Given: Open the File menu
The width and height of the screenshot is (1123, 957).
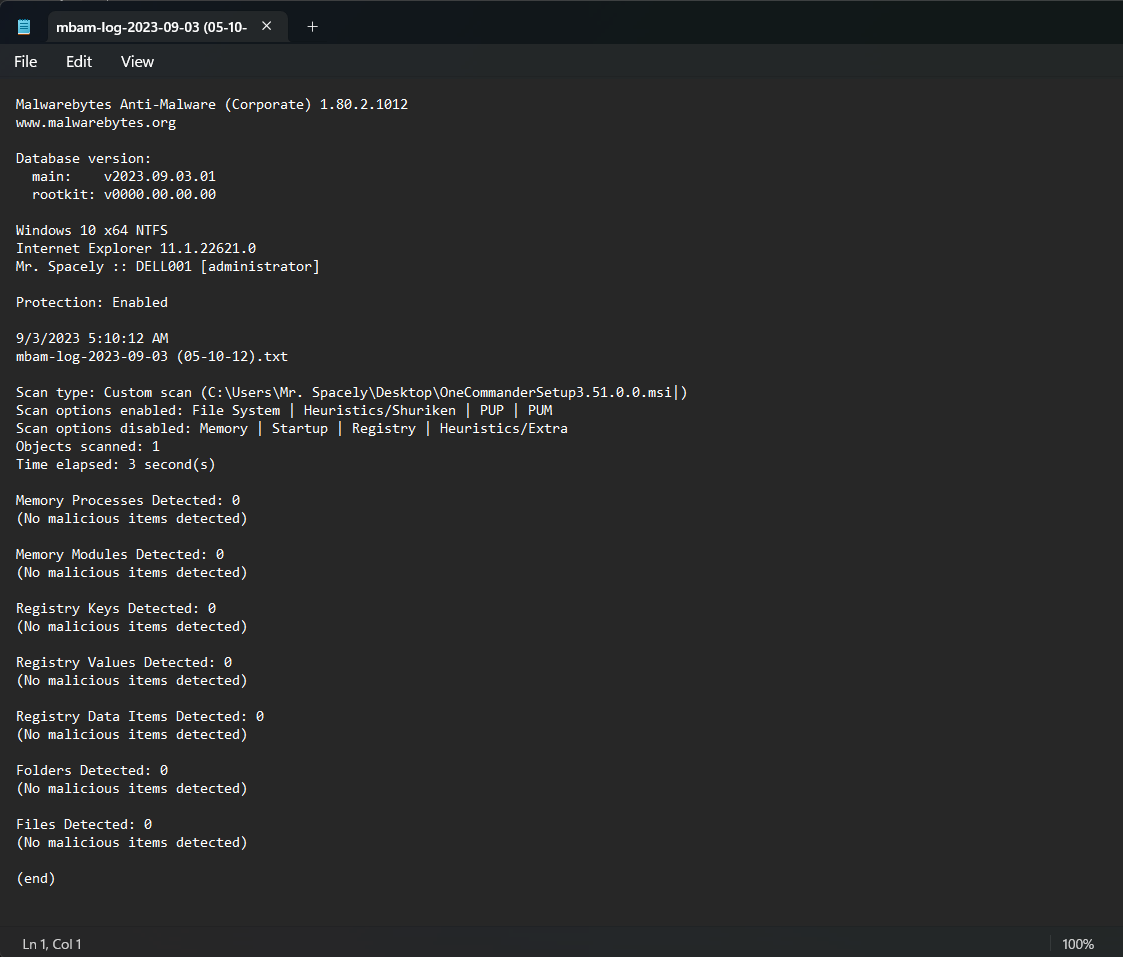Looking at the screenshot, I should click(x=26, y=62).
